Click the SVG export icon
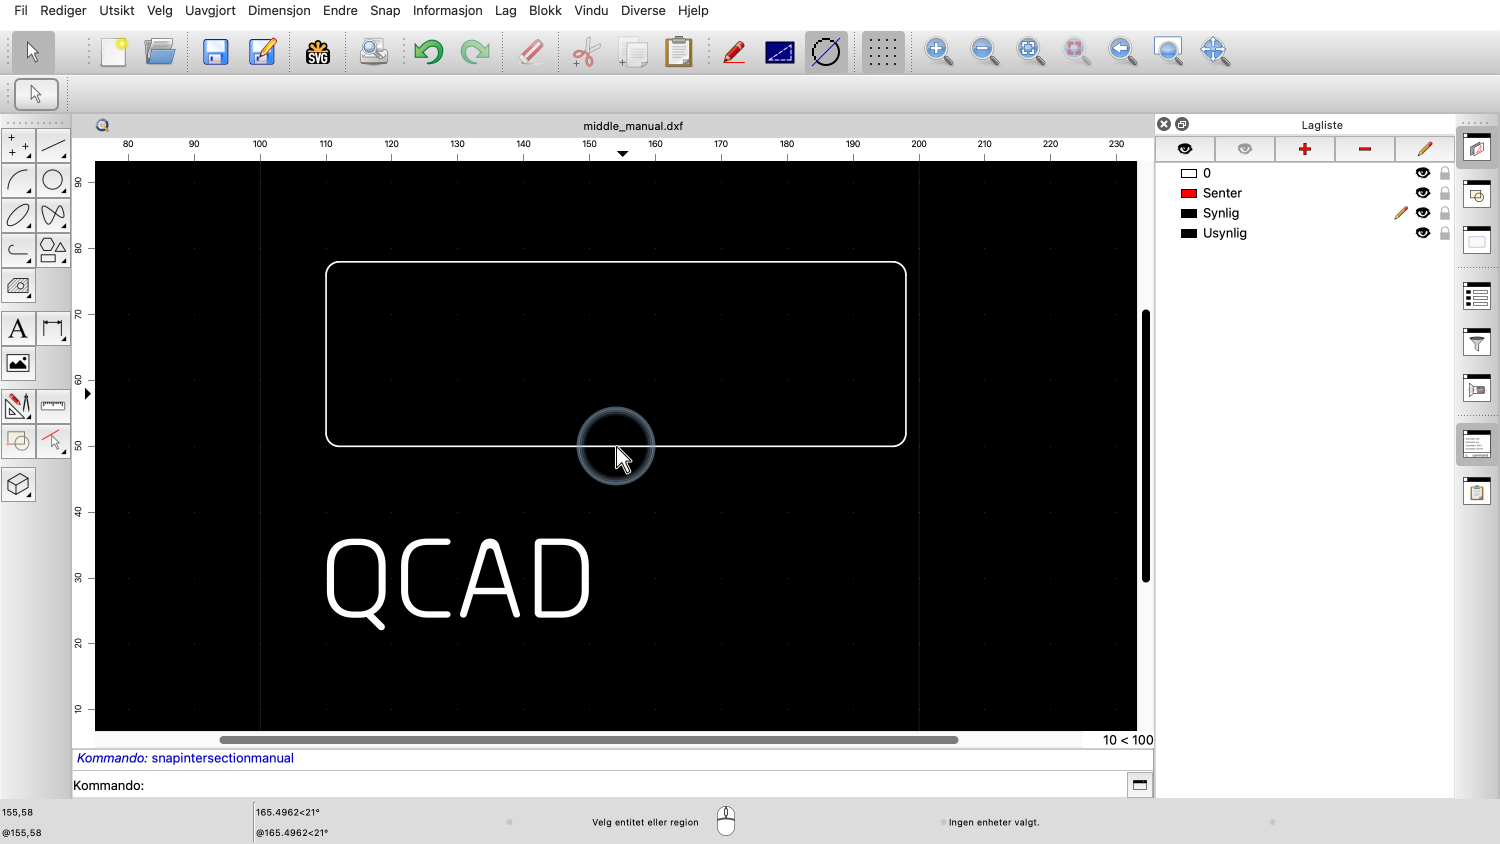The height and width of the screenshot is (844, 1500). [318, 52]
